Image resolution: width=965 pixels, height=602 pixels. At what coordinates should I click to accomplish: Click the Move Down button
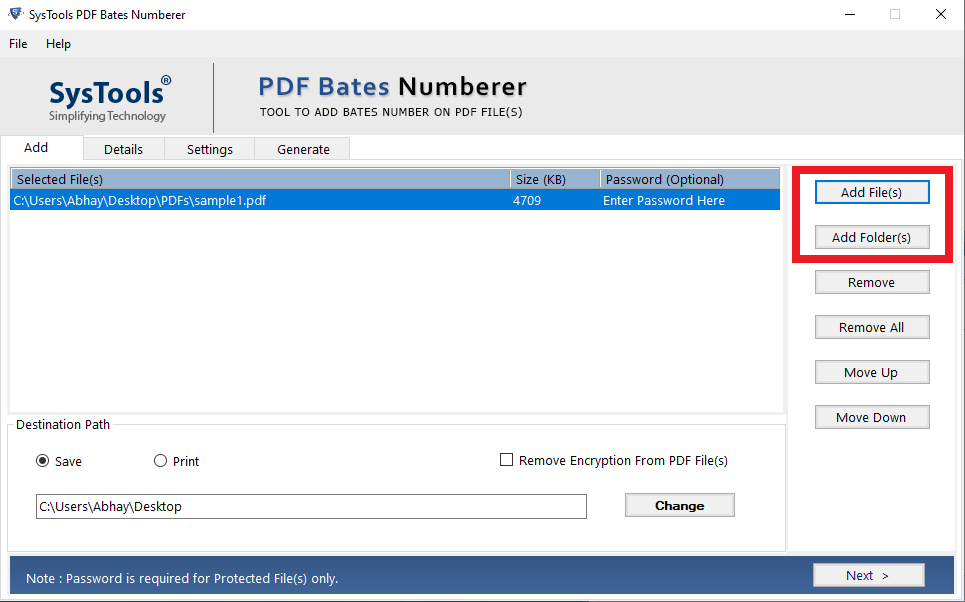coord(872,417)
